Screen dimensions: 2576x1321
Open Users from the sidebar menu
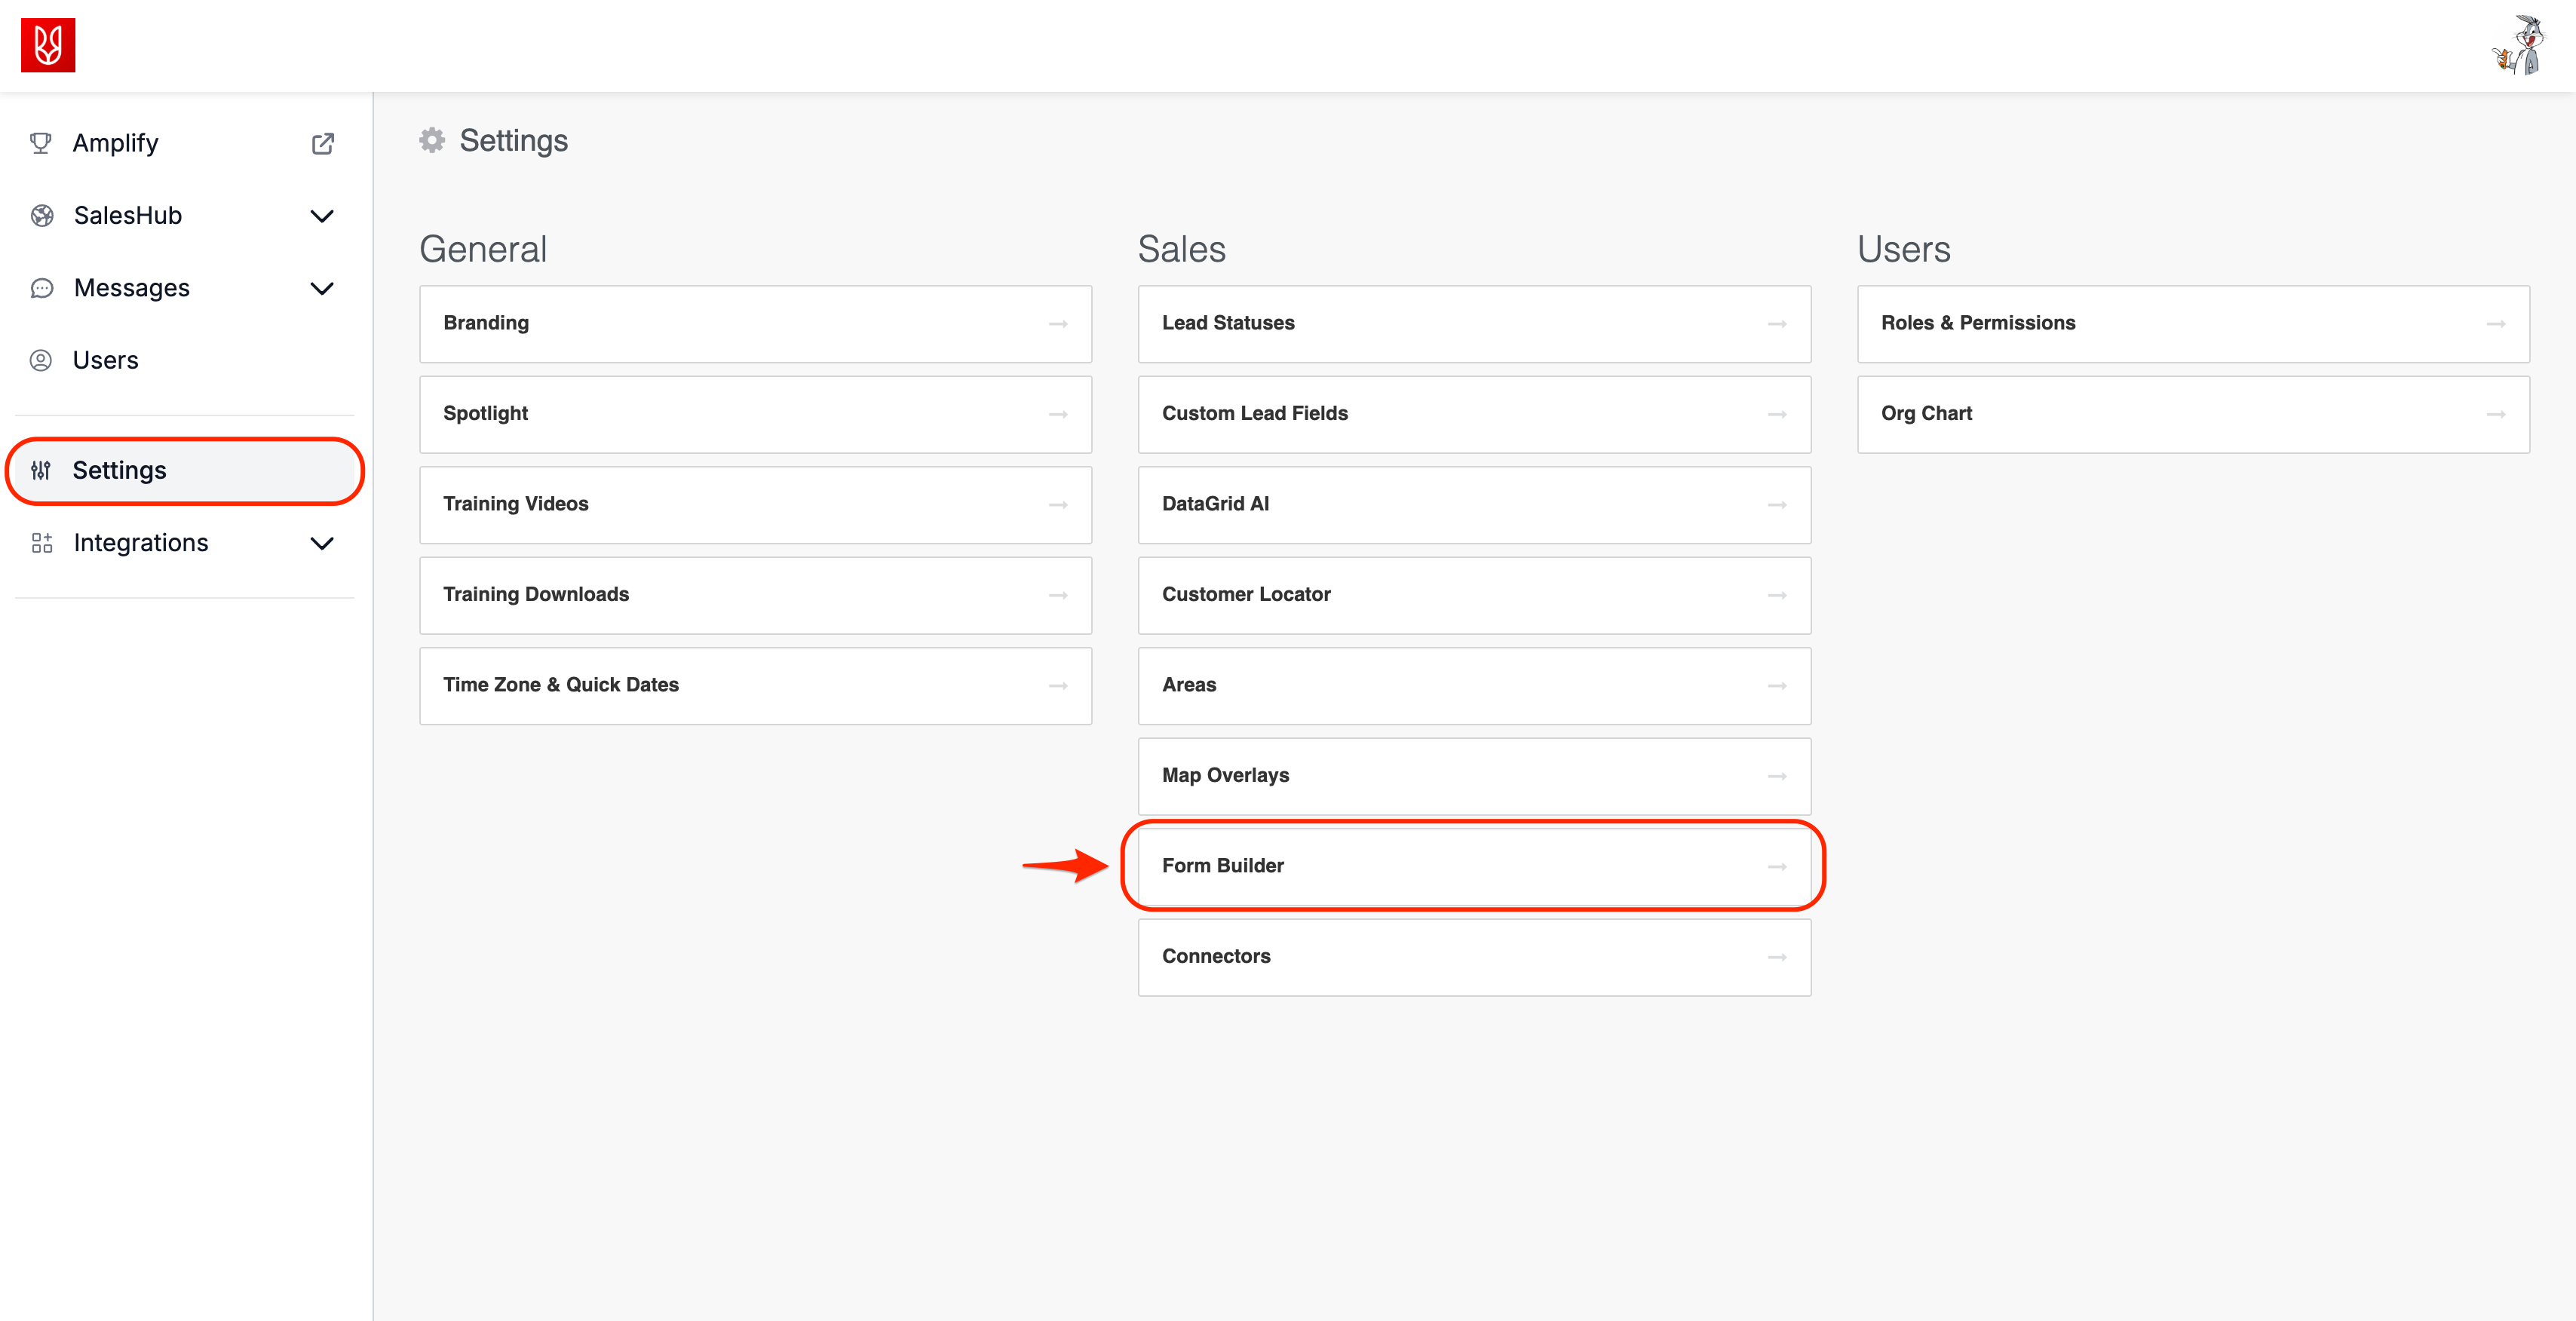(105, 360)
